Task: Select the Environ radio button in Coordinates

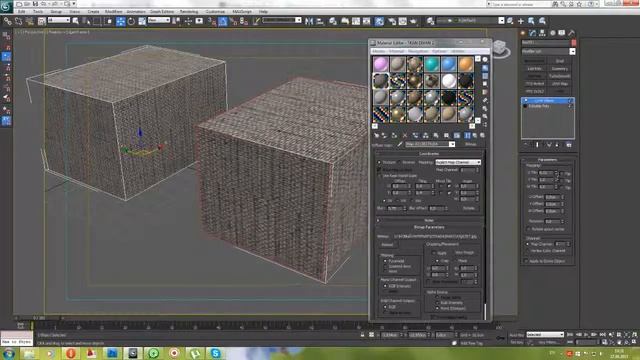Action: 400,162
